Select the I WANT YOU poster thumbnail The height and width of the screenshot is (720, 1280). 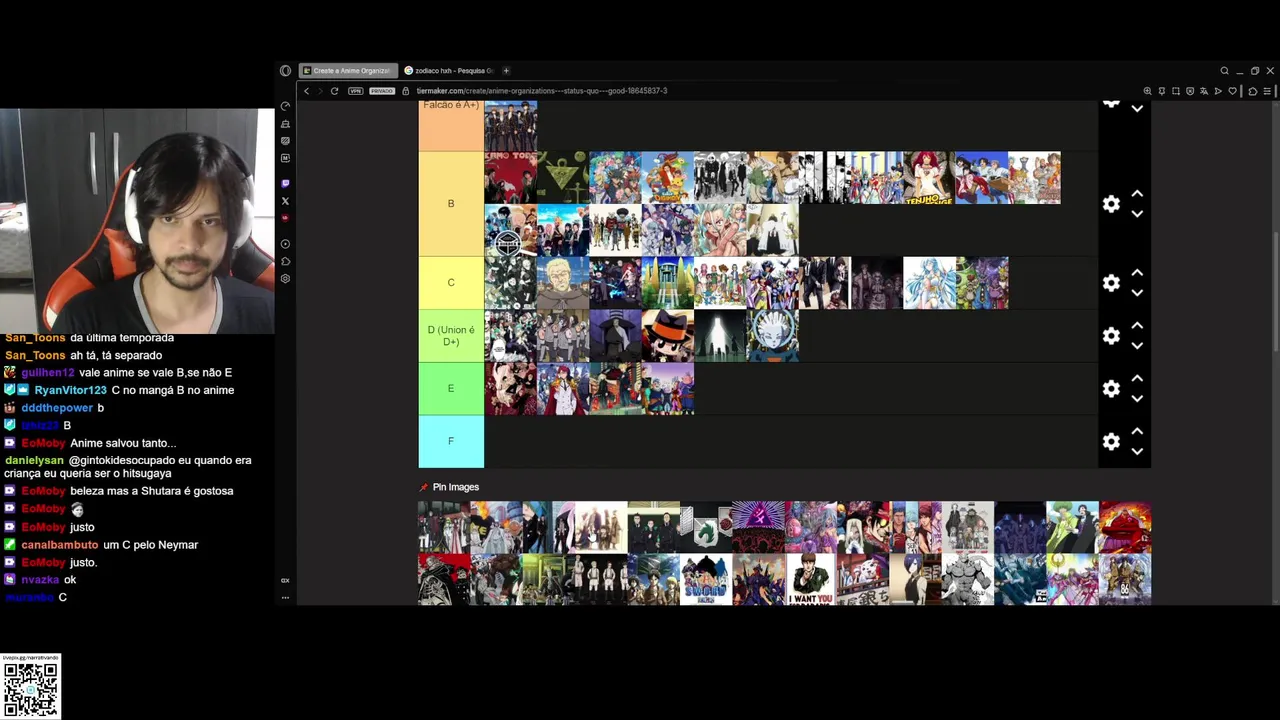pos(811,580)
